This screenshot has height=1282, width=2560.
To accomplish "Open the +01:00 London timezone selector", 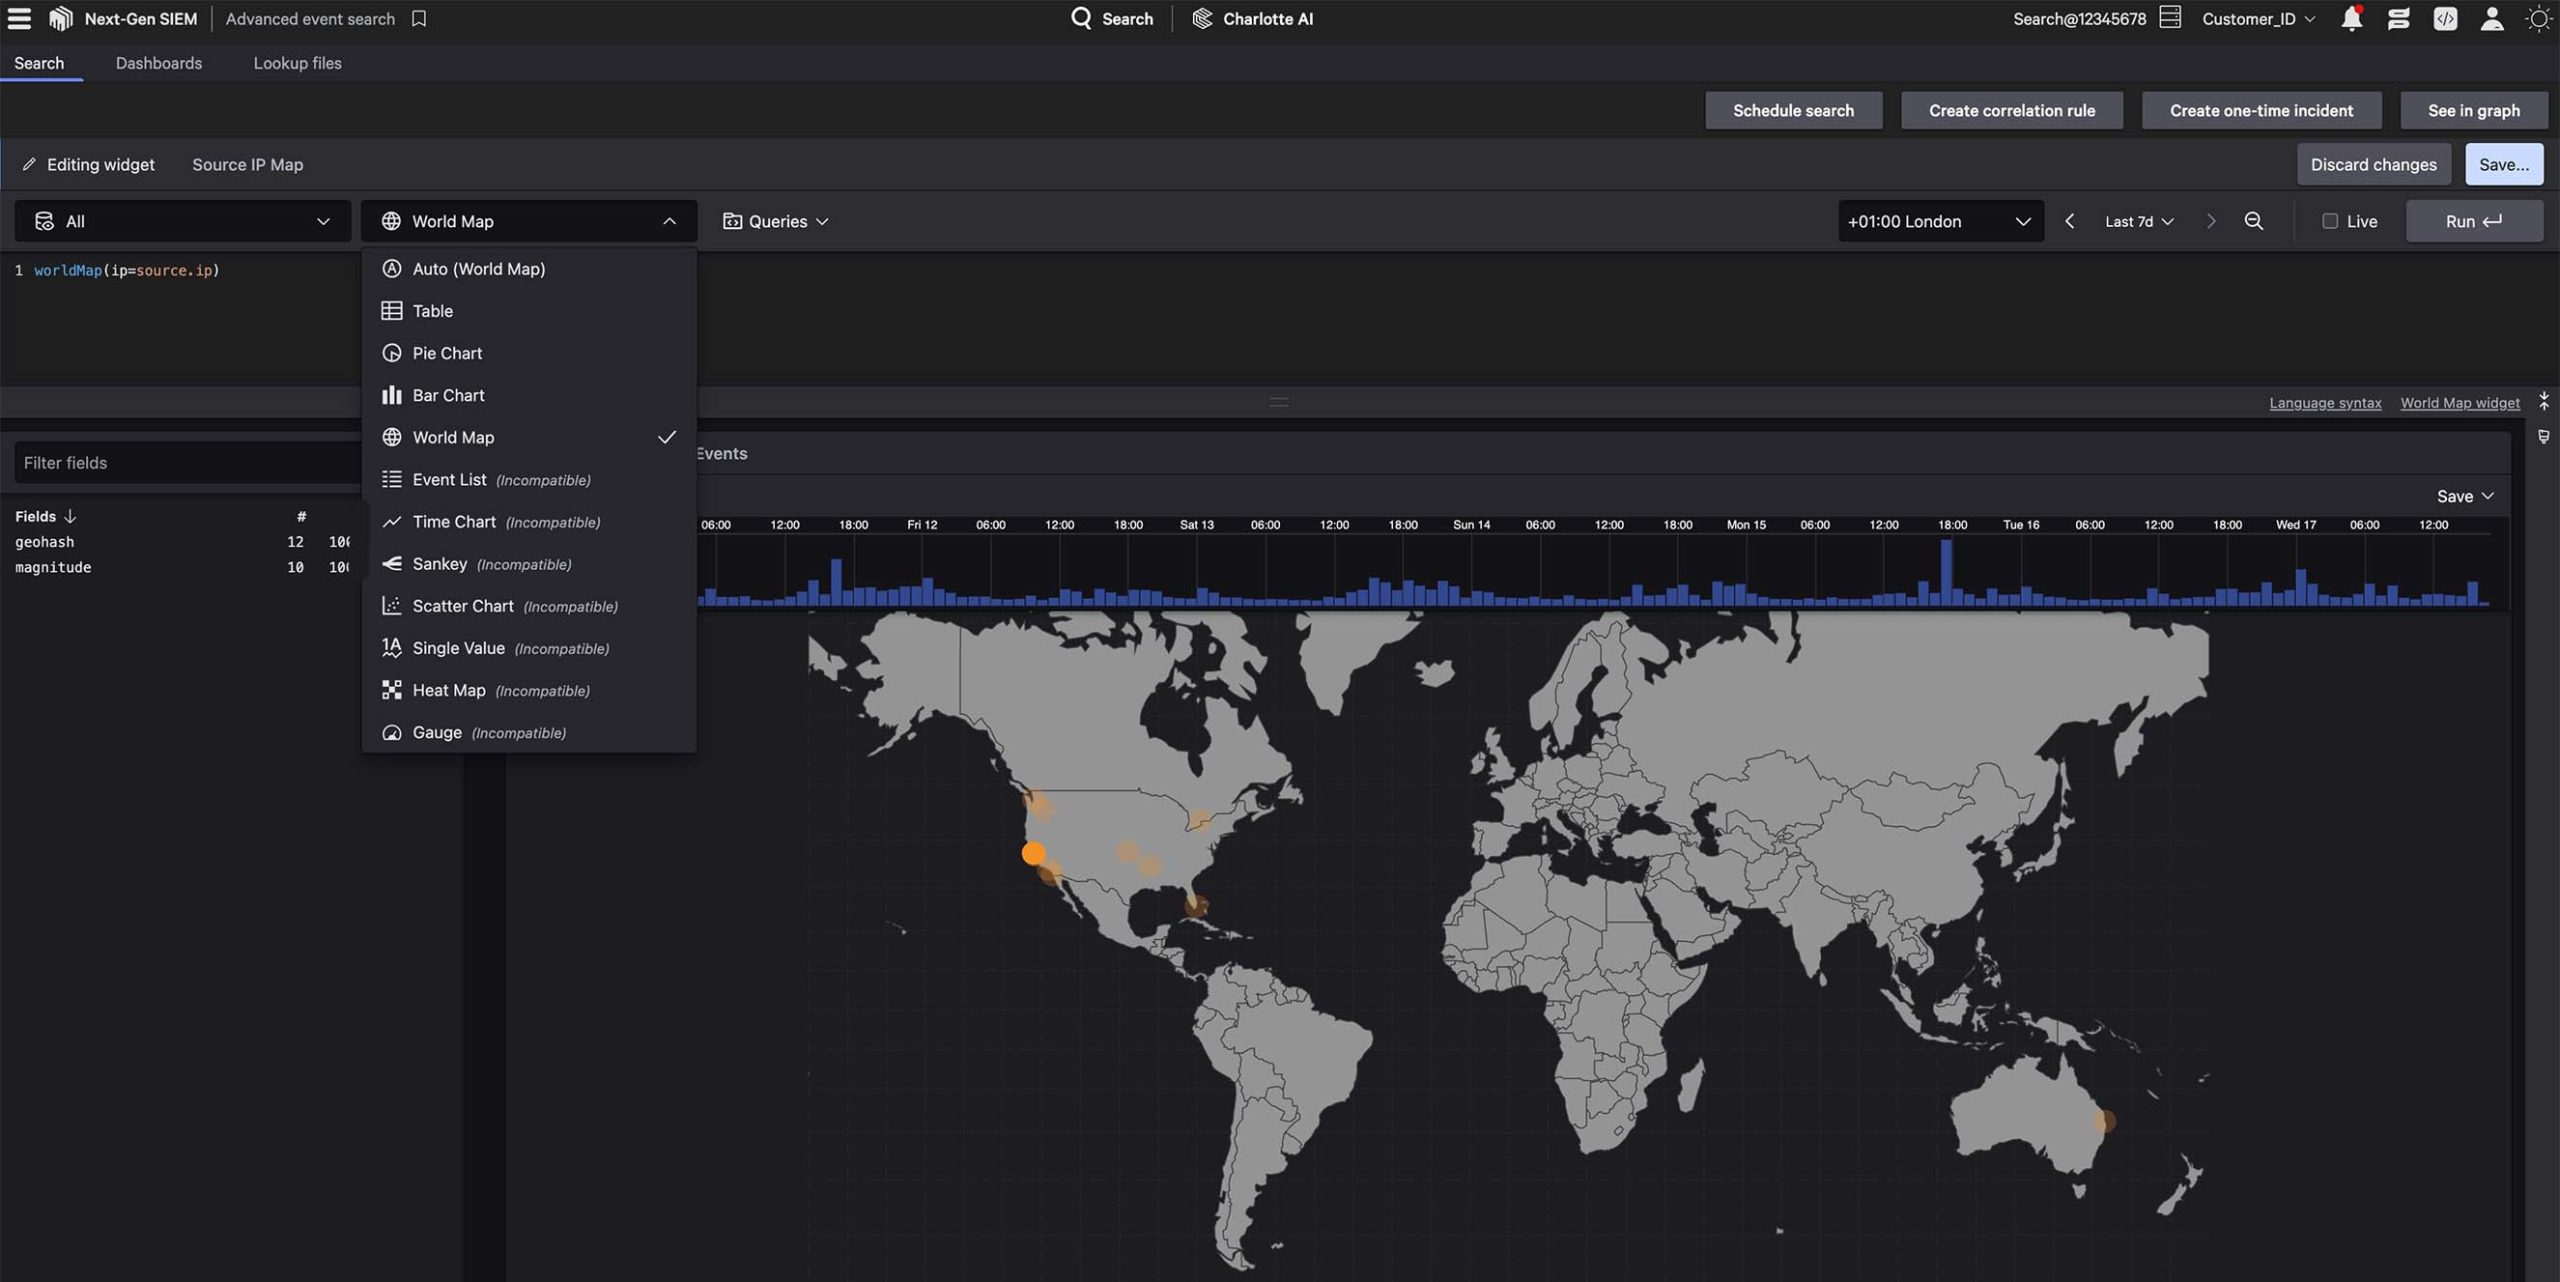I will click(1939, 221).
